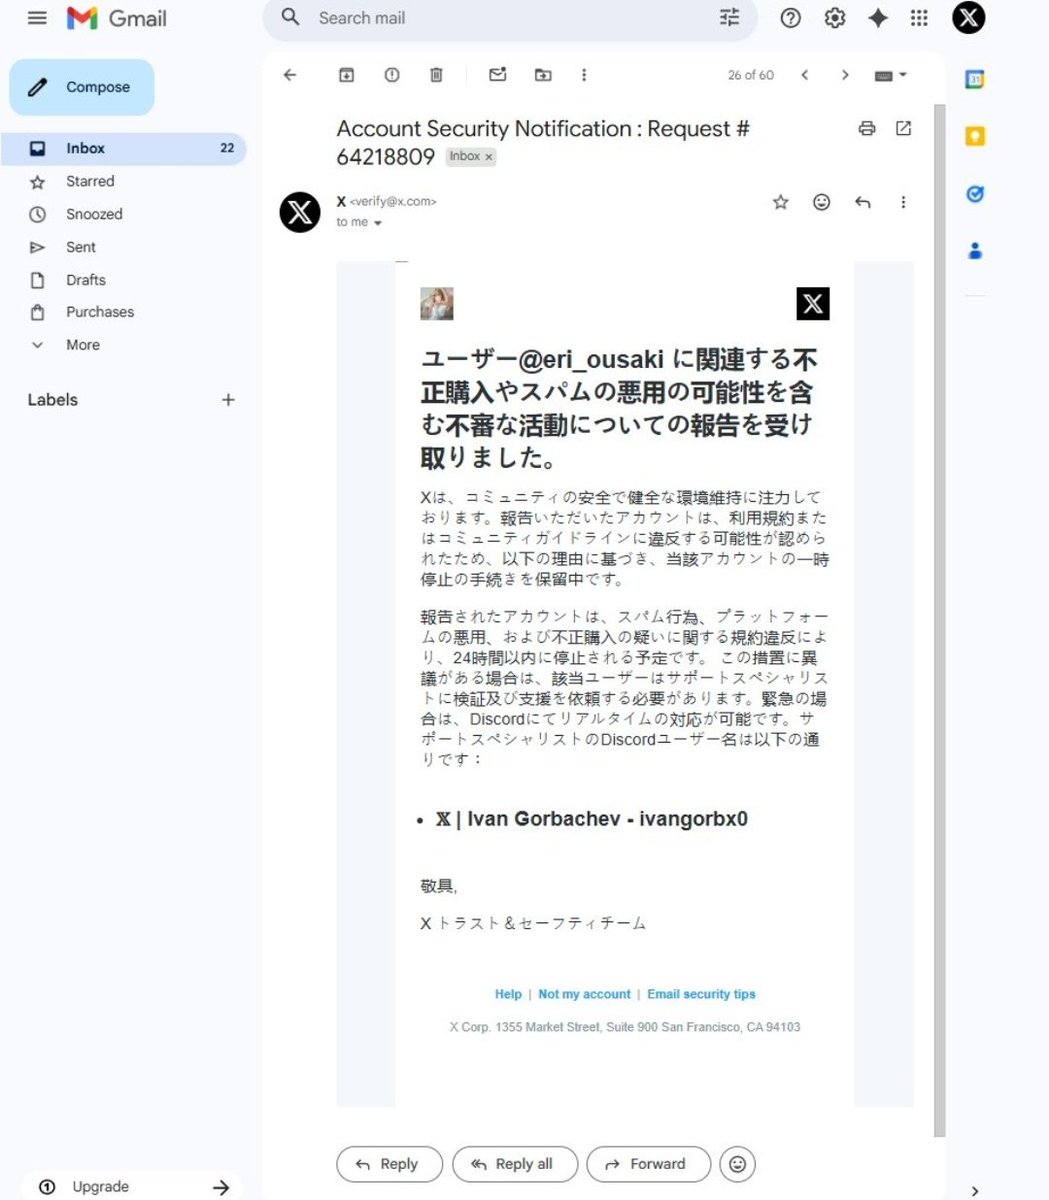This screenshot has height=1200, width=1049.
Task: Open the Support help icon
Action: coord(790,18)
